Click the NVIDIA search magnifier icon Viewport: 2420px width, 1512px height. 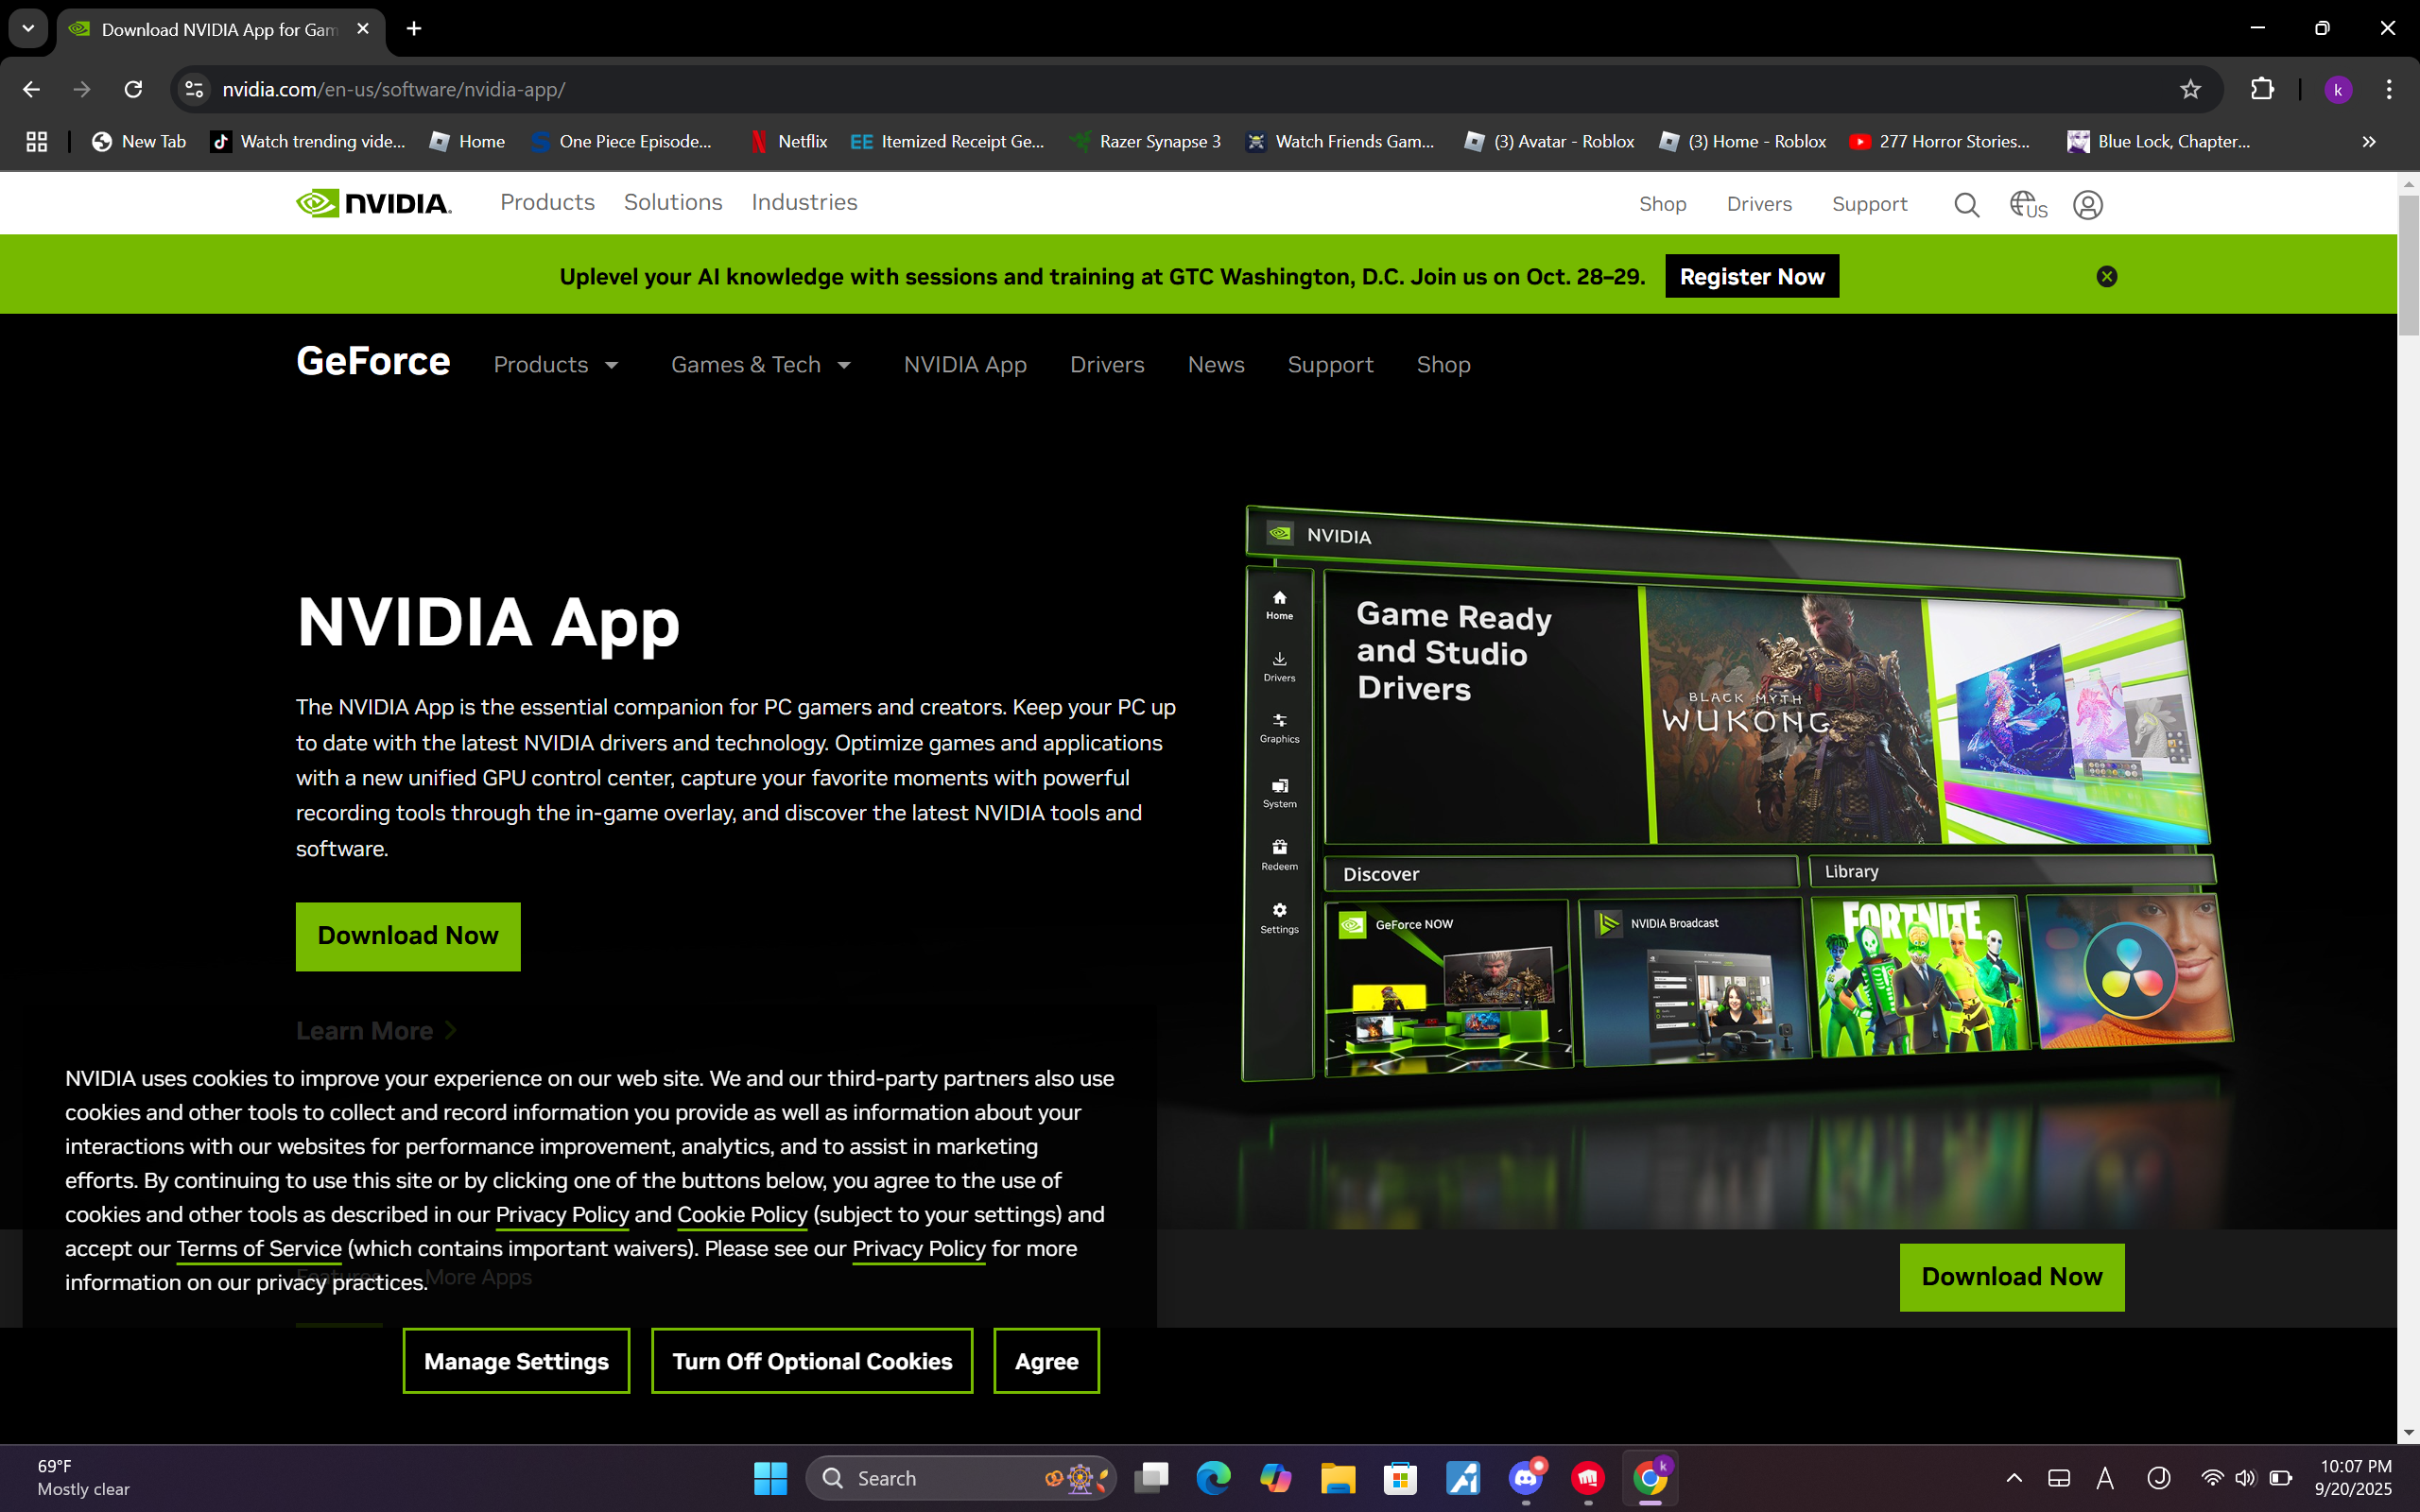(1966, 205)
